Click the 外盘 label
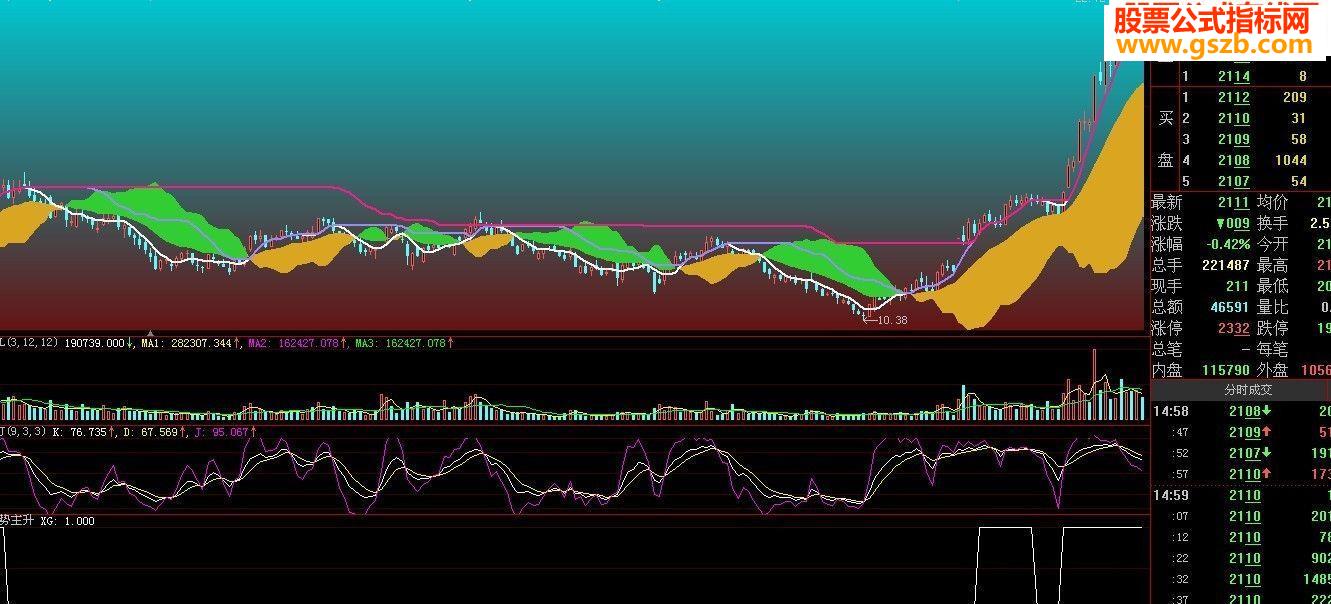Viewport: 1331px width, 604px height. click(x=1272, y=370)
